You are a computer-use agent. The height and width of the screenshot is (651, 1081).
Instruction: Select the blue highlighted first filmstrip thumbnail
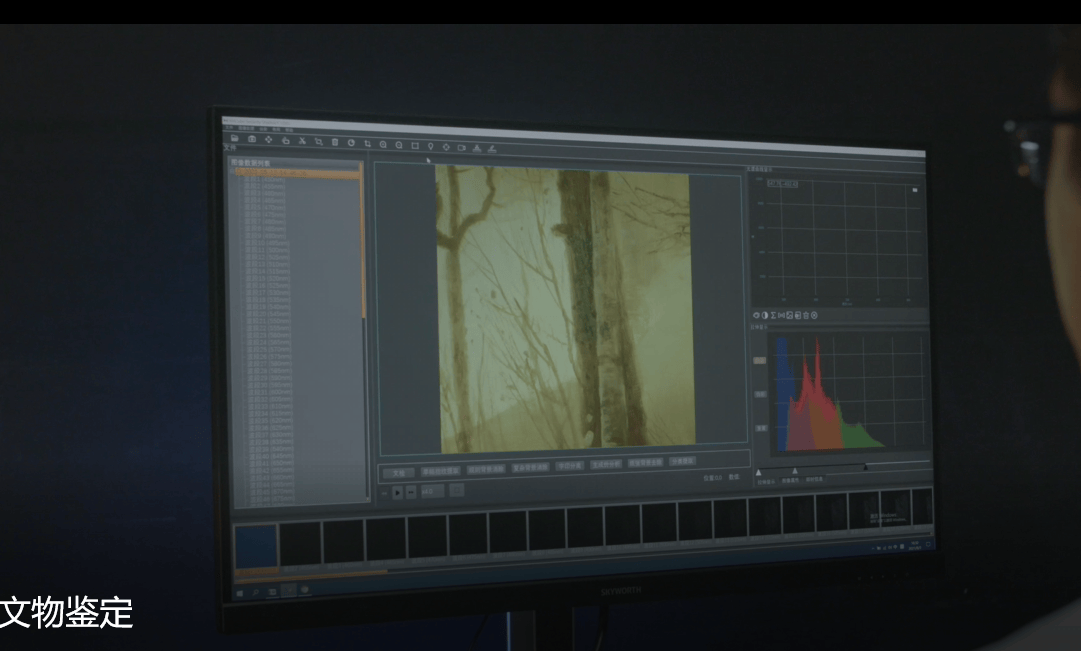pyautogui.click(x=256, y=546)
